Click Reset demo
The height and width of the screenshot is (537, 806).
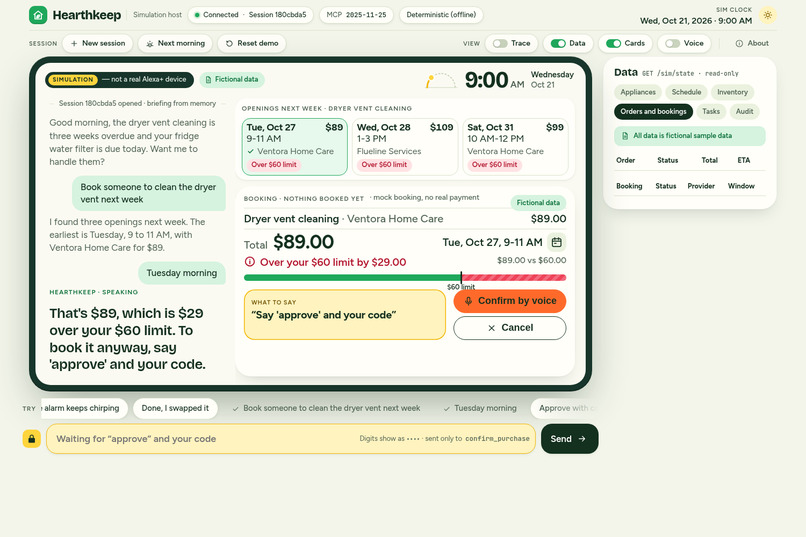(x=252, y=44)
